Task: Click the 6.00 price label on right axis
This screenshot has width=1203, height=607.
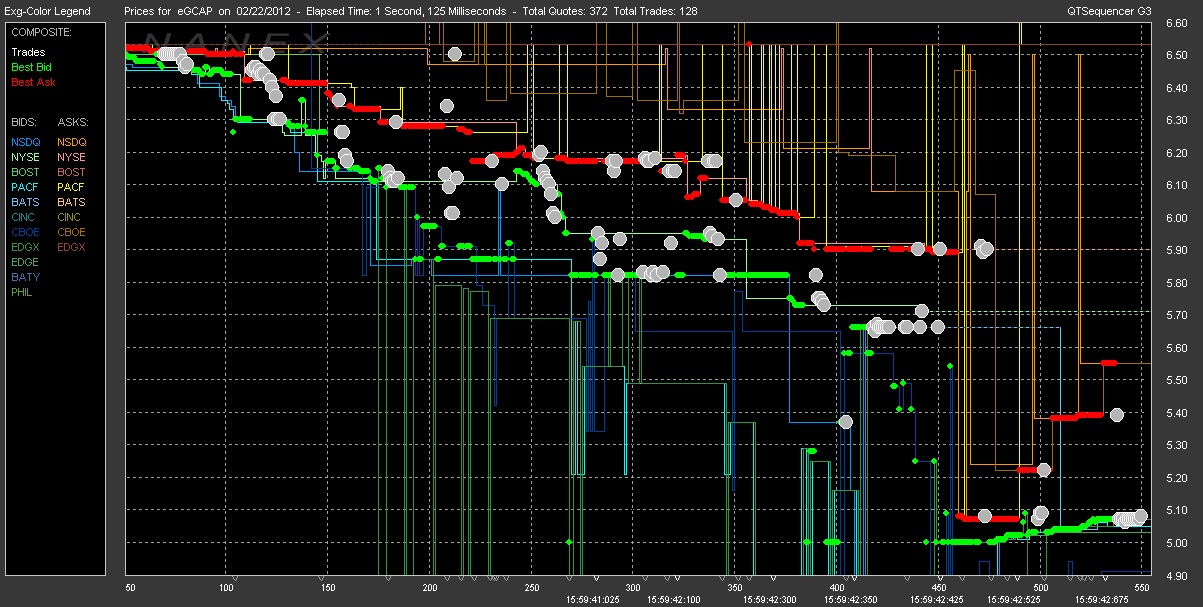Action: (1175, 218)
